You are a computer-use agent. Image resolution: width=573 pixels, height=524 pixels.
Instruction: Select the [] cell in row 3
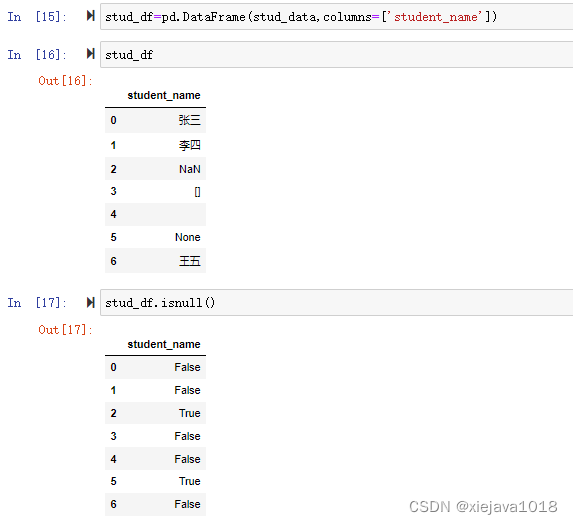[197, 191]
